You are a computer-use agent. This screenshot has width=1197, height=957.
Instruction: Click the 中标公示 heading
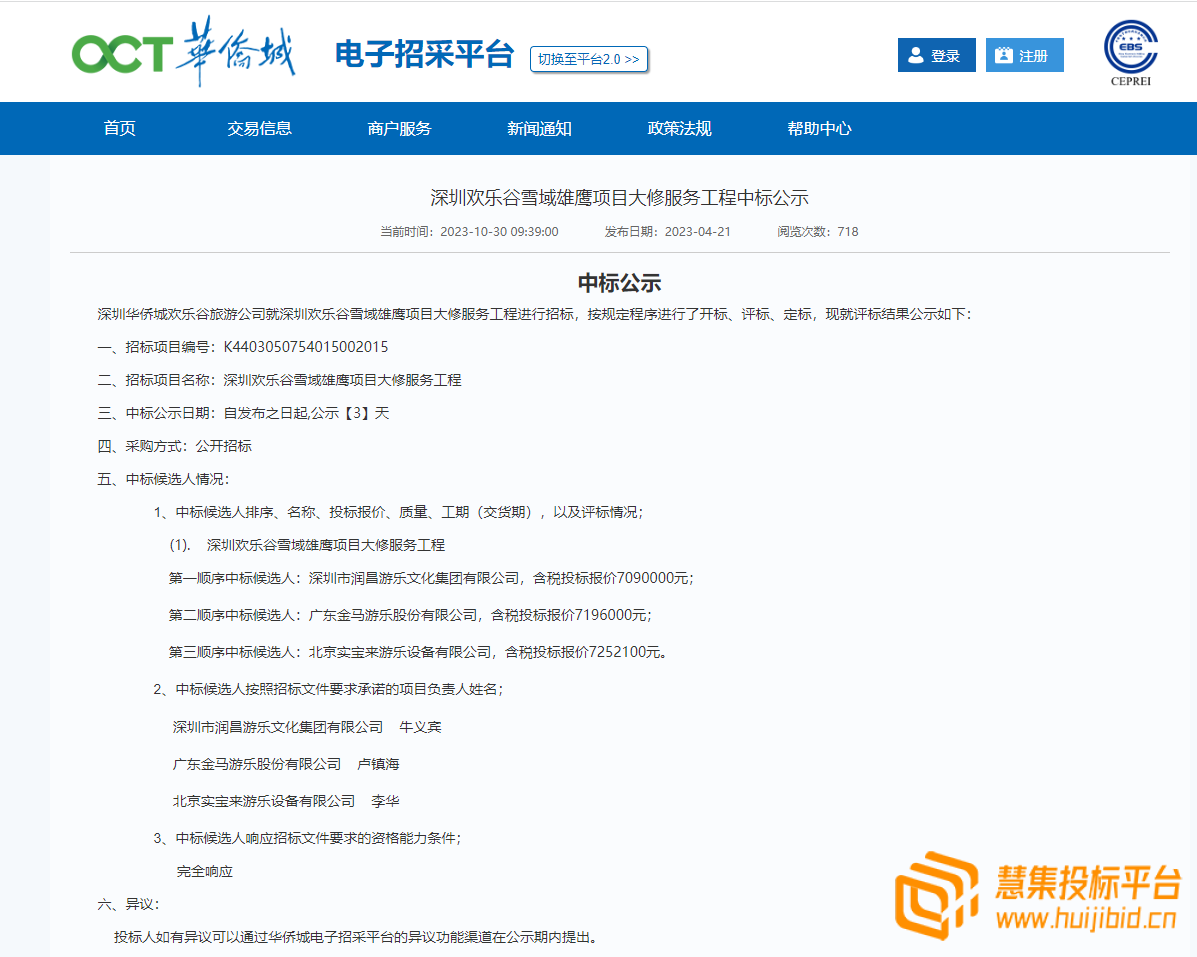point(619,283)
